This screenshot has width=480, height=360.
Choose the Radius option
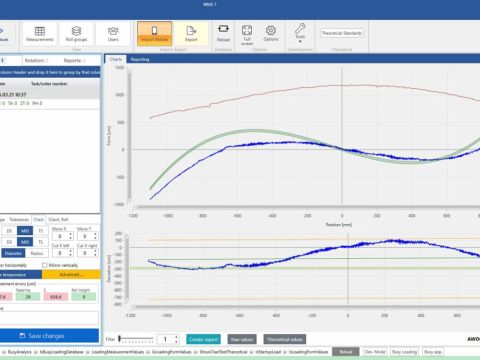pyautogui.click(x=37, y=253)
